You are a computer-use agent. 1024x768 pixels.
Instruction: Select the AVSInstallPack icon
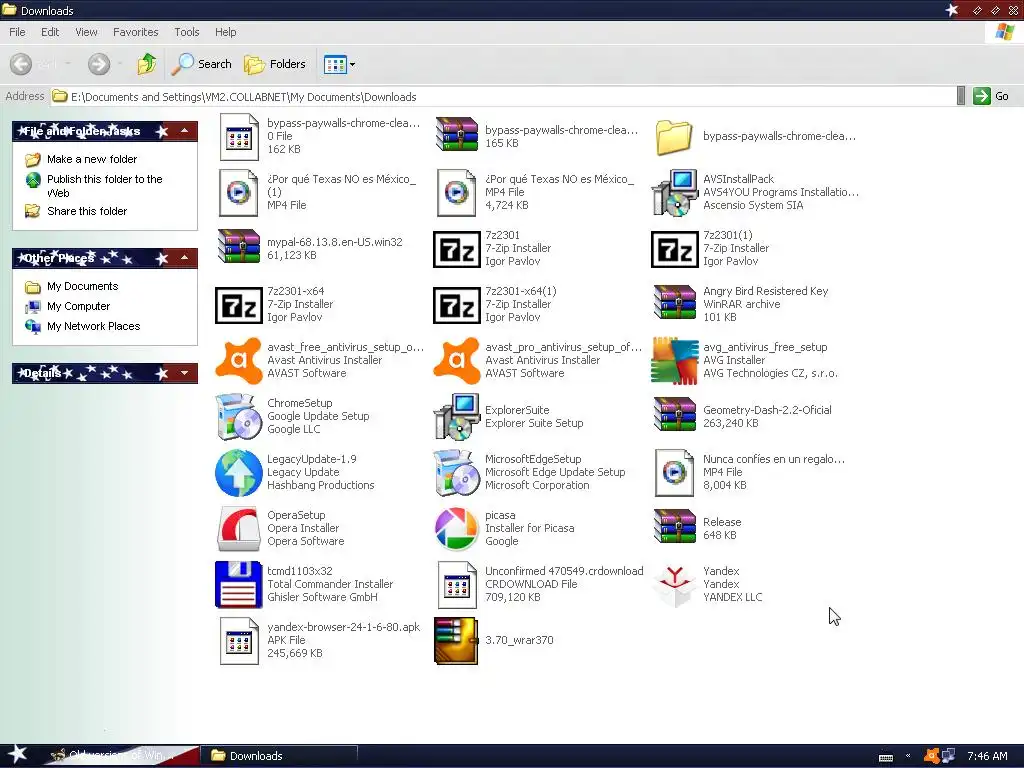(x=675, y=193)
